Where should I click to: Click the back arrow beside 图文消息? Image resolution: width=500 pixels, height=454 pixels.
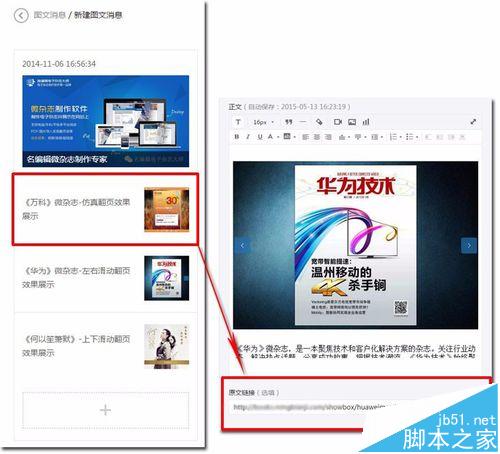[x=21, y=15]
